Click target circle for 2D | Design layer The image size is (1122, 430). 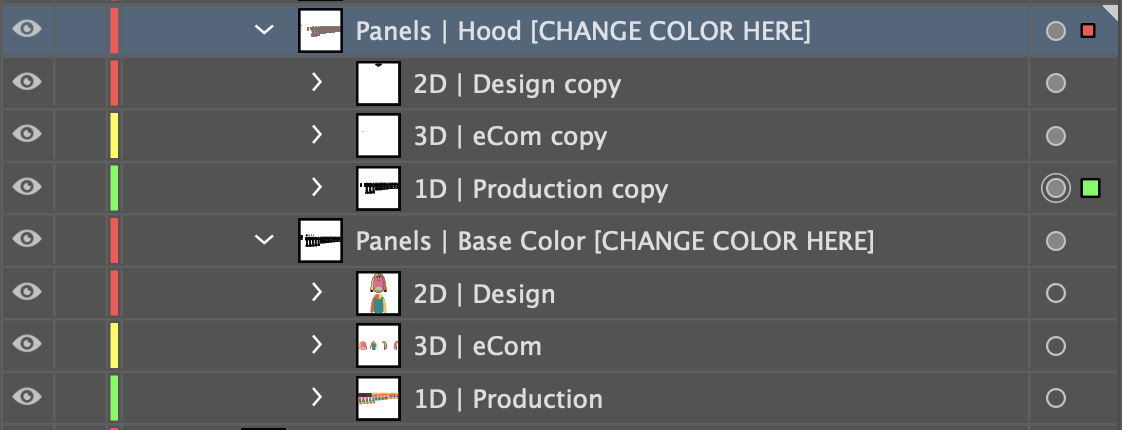click(x=1055, y=293)
